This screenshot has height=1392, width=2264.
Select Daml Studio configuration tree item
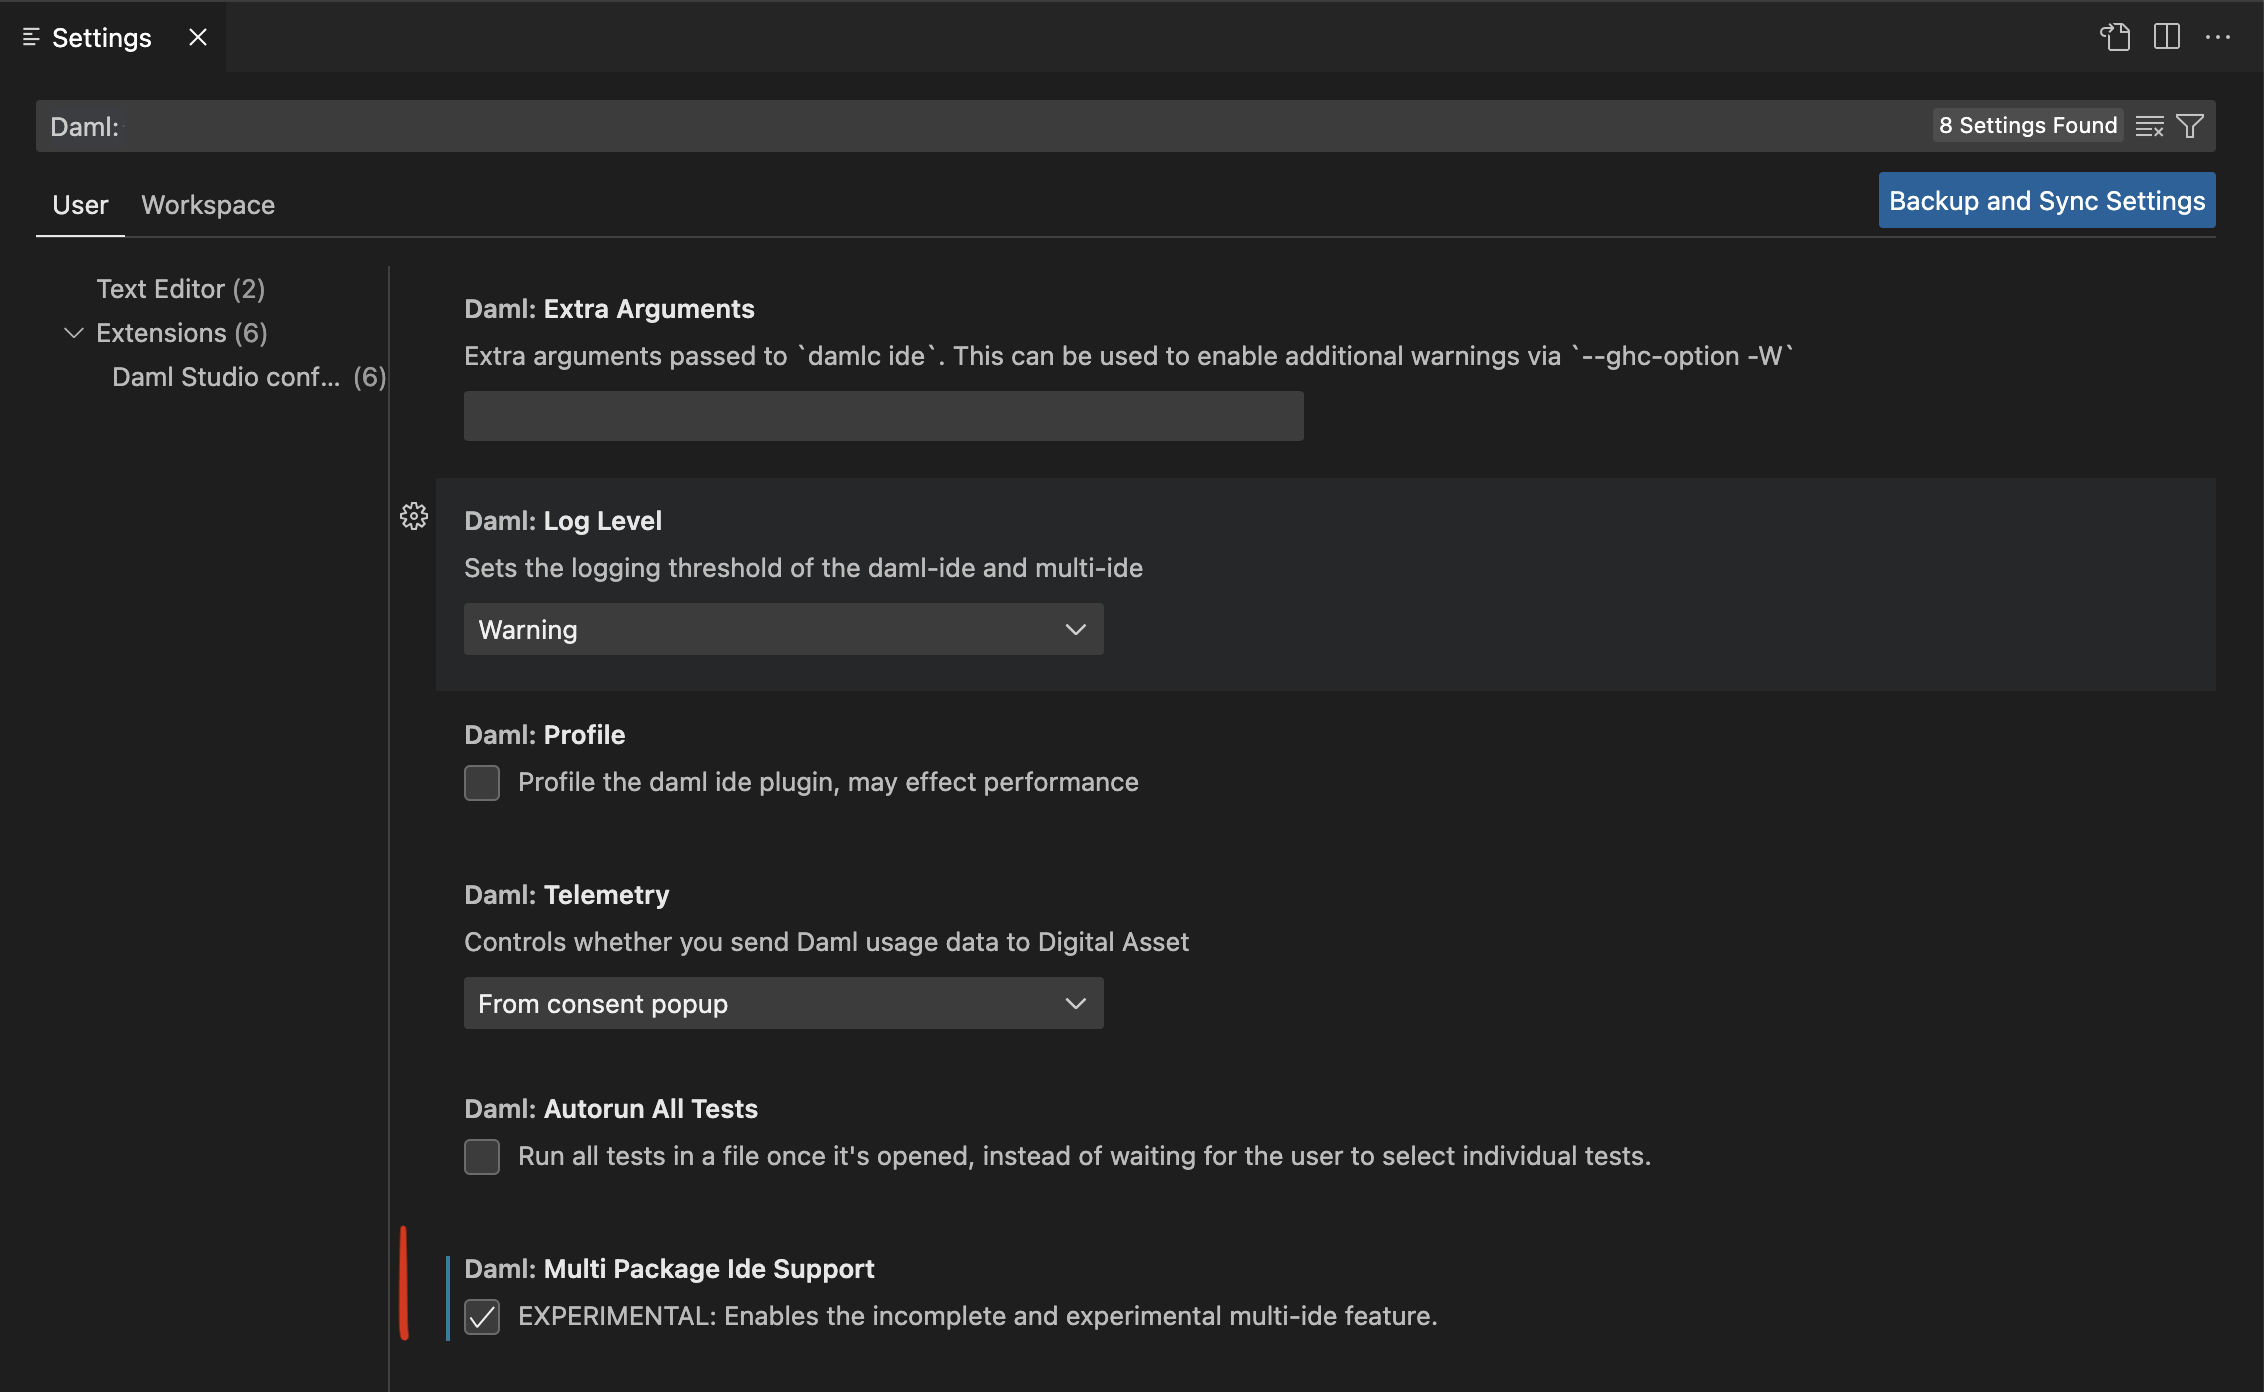click(x=249, y=377)
